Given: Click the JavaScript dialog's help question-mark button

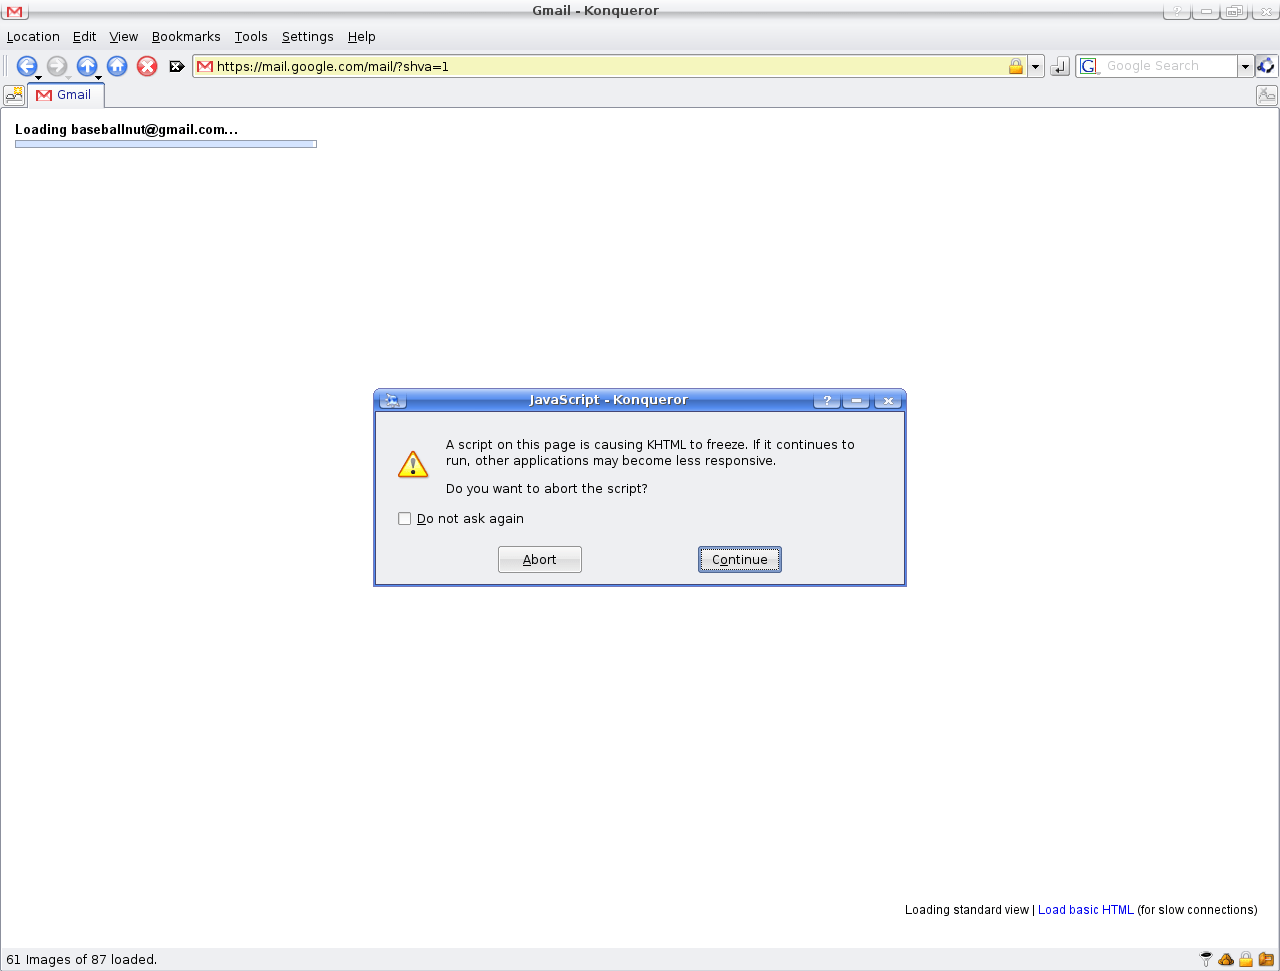Looking at the screenshot, I should click(826, 400).
